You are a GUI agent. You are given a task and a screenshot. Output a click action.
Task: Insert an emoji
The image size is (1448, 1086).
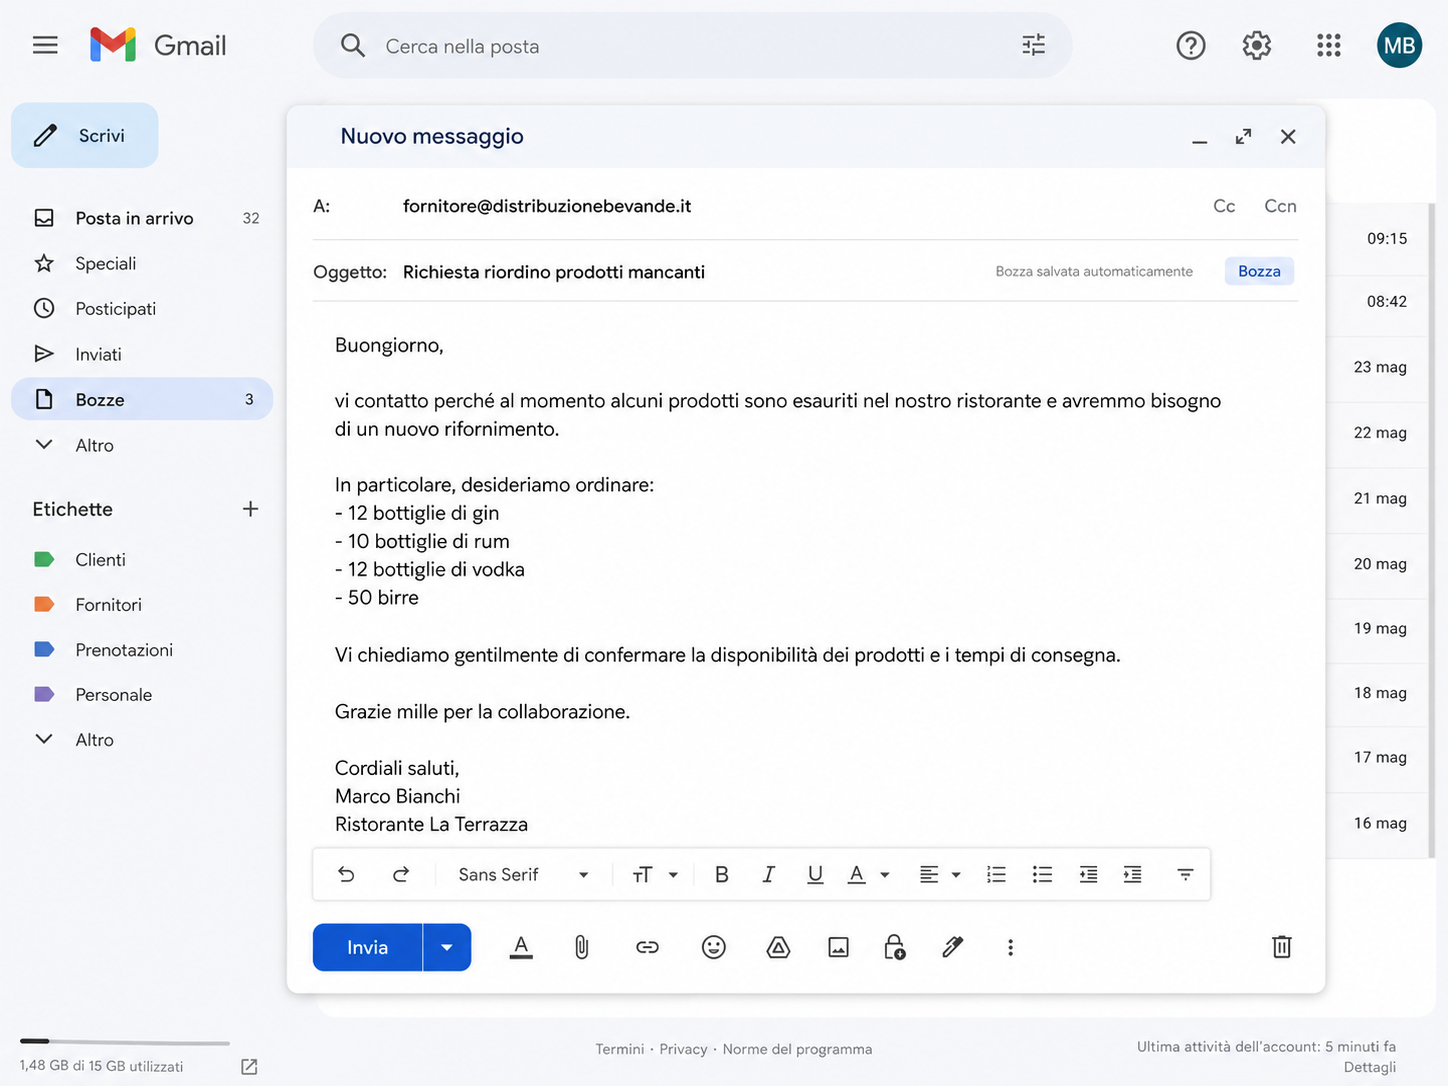713,947
